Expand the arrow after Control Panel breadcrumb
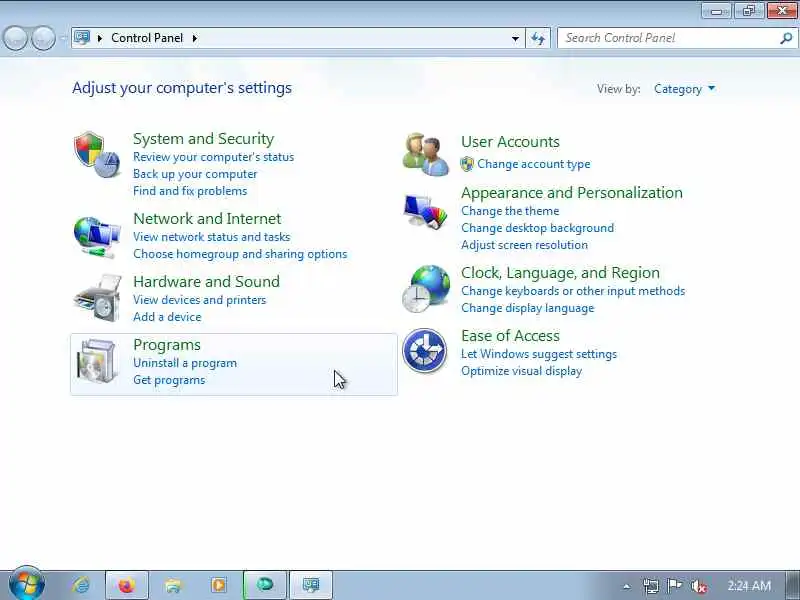The image size is (800, 600). (194, 38)
